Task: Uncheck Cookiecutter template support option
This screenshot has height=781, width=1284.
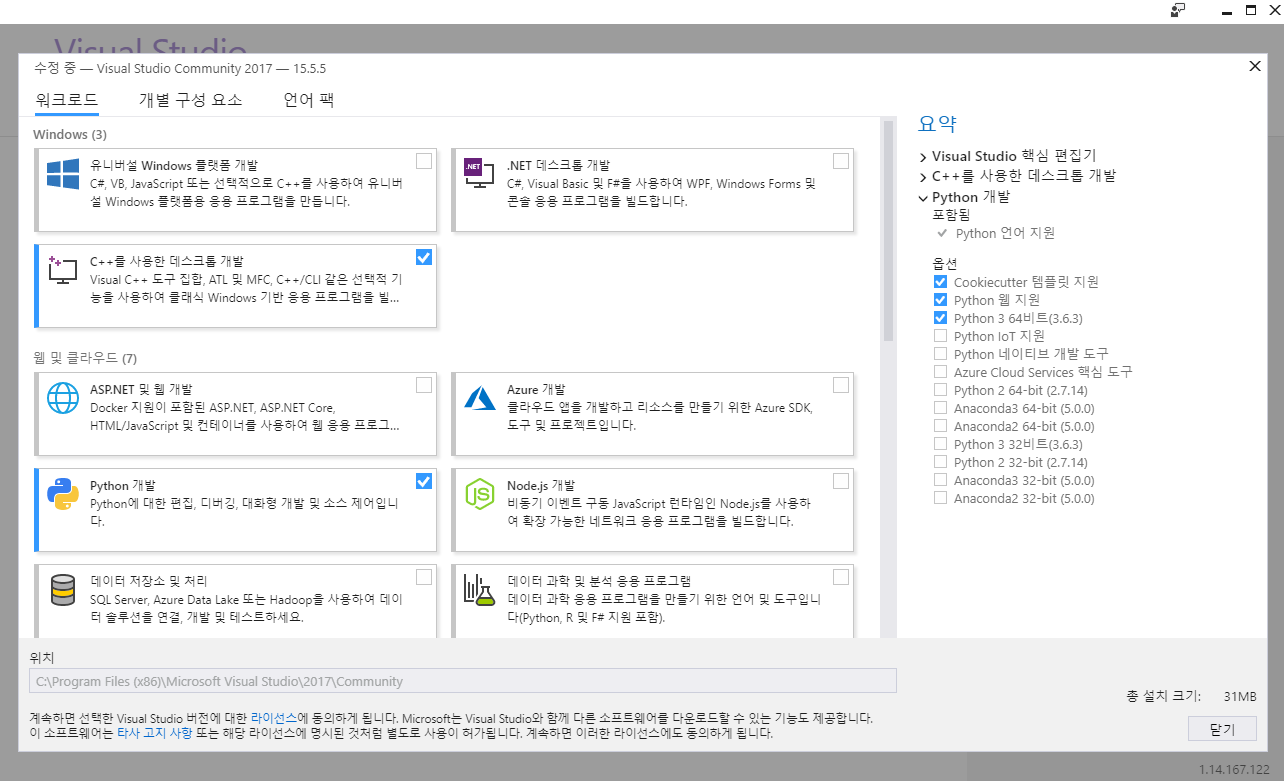Action: (940, 282)
